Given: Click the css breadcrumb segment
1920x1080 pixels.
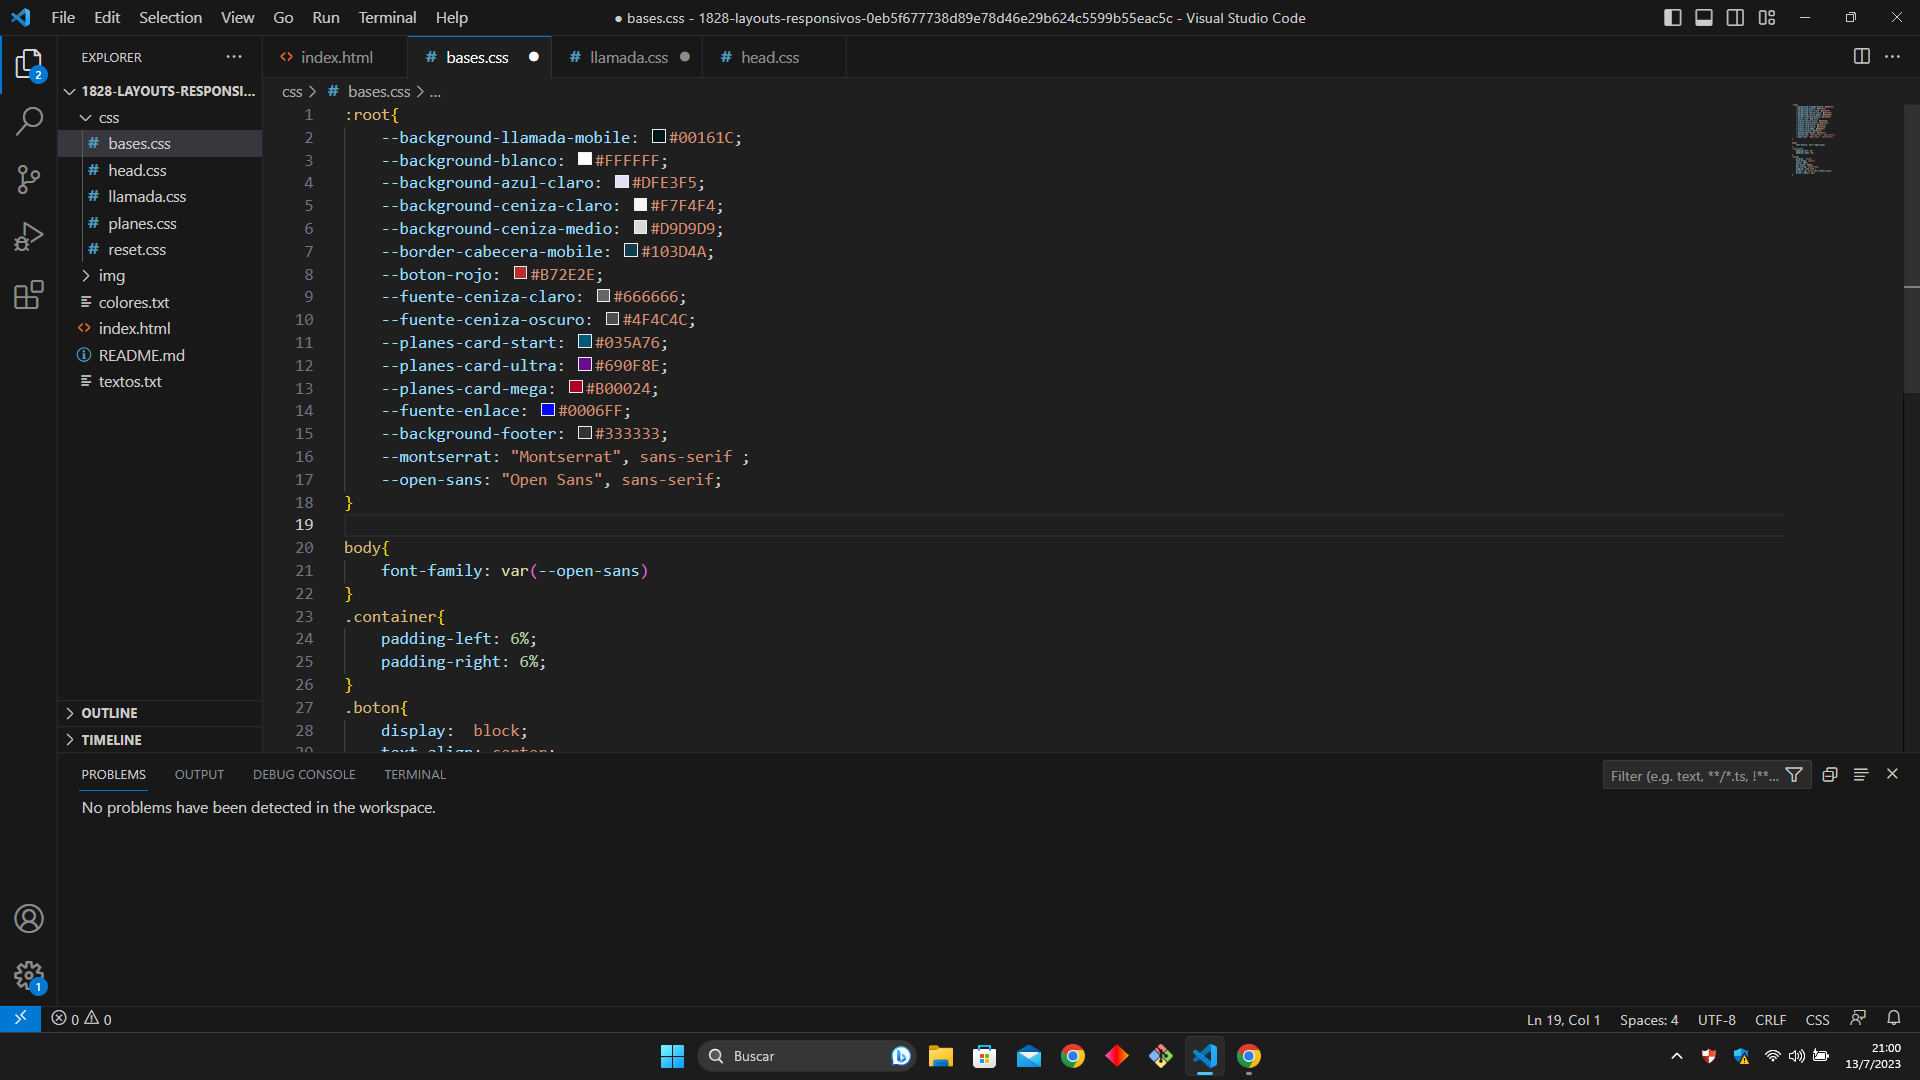Looking at the screenshot, I should (x=292, y=92).
